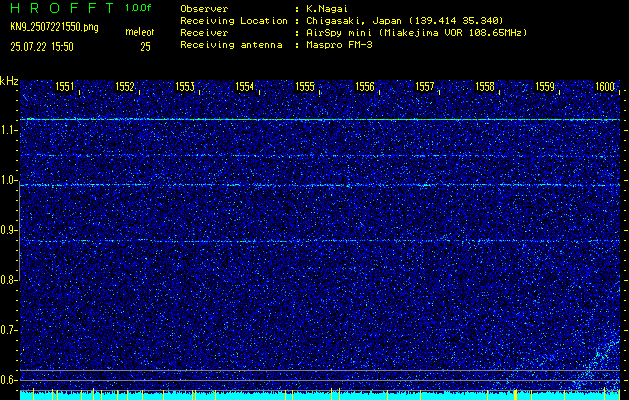Click the meteor label above the count
Viewport: 629px width, 400px height.
pyautogui.click(x=140, y=32)
